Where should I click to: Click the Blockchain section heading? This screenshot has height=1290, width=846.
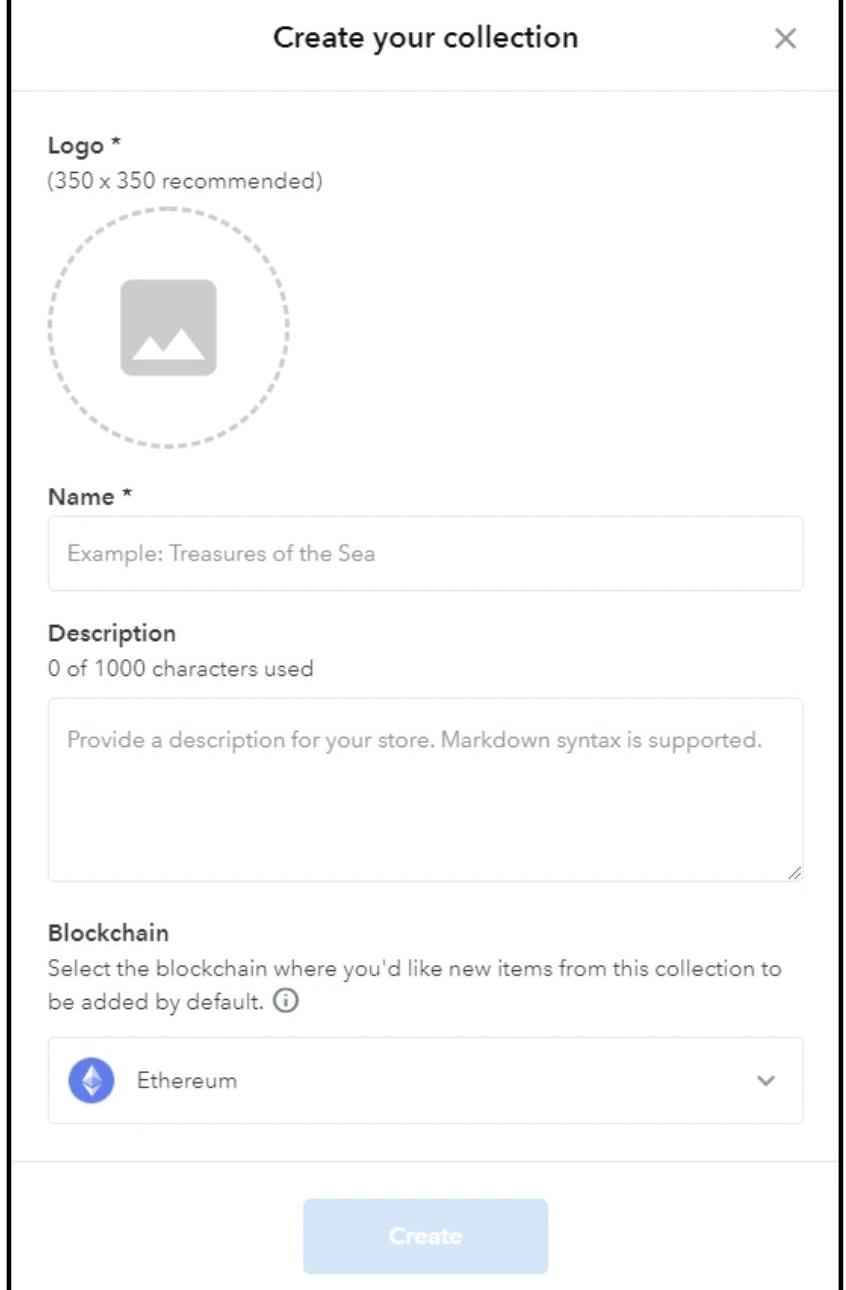[108, 933]
